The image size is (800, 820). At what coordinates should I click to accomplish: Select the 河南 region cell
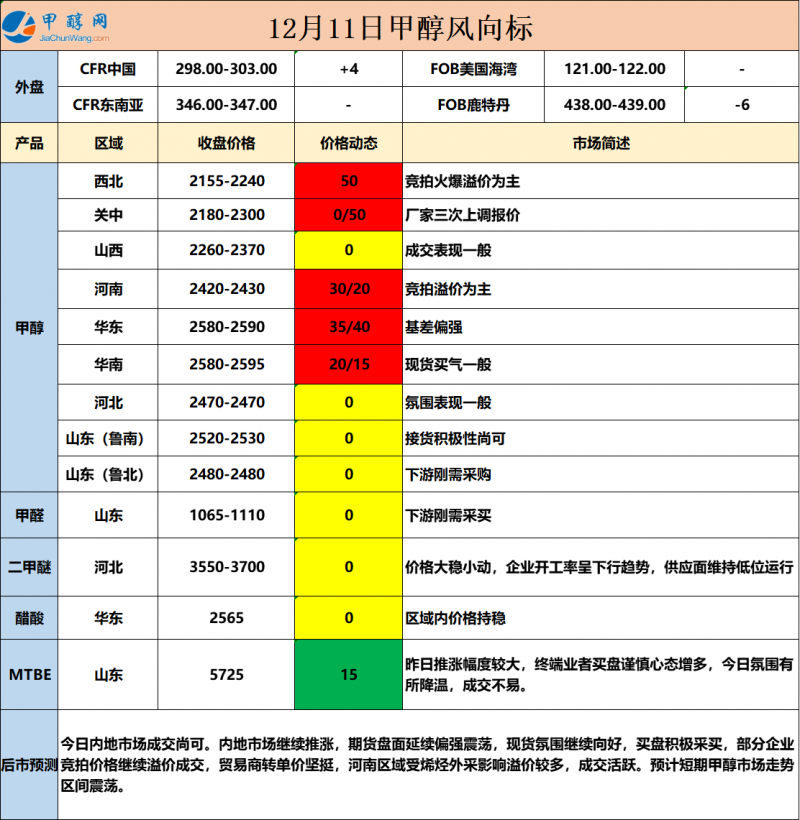click(108, 289)
